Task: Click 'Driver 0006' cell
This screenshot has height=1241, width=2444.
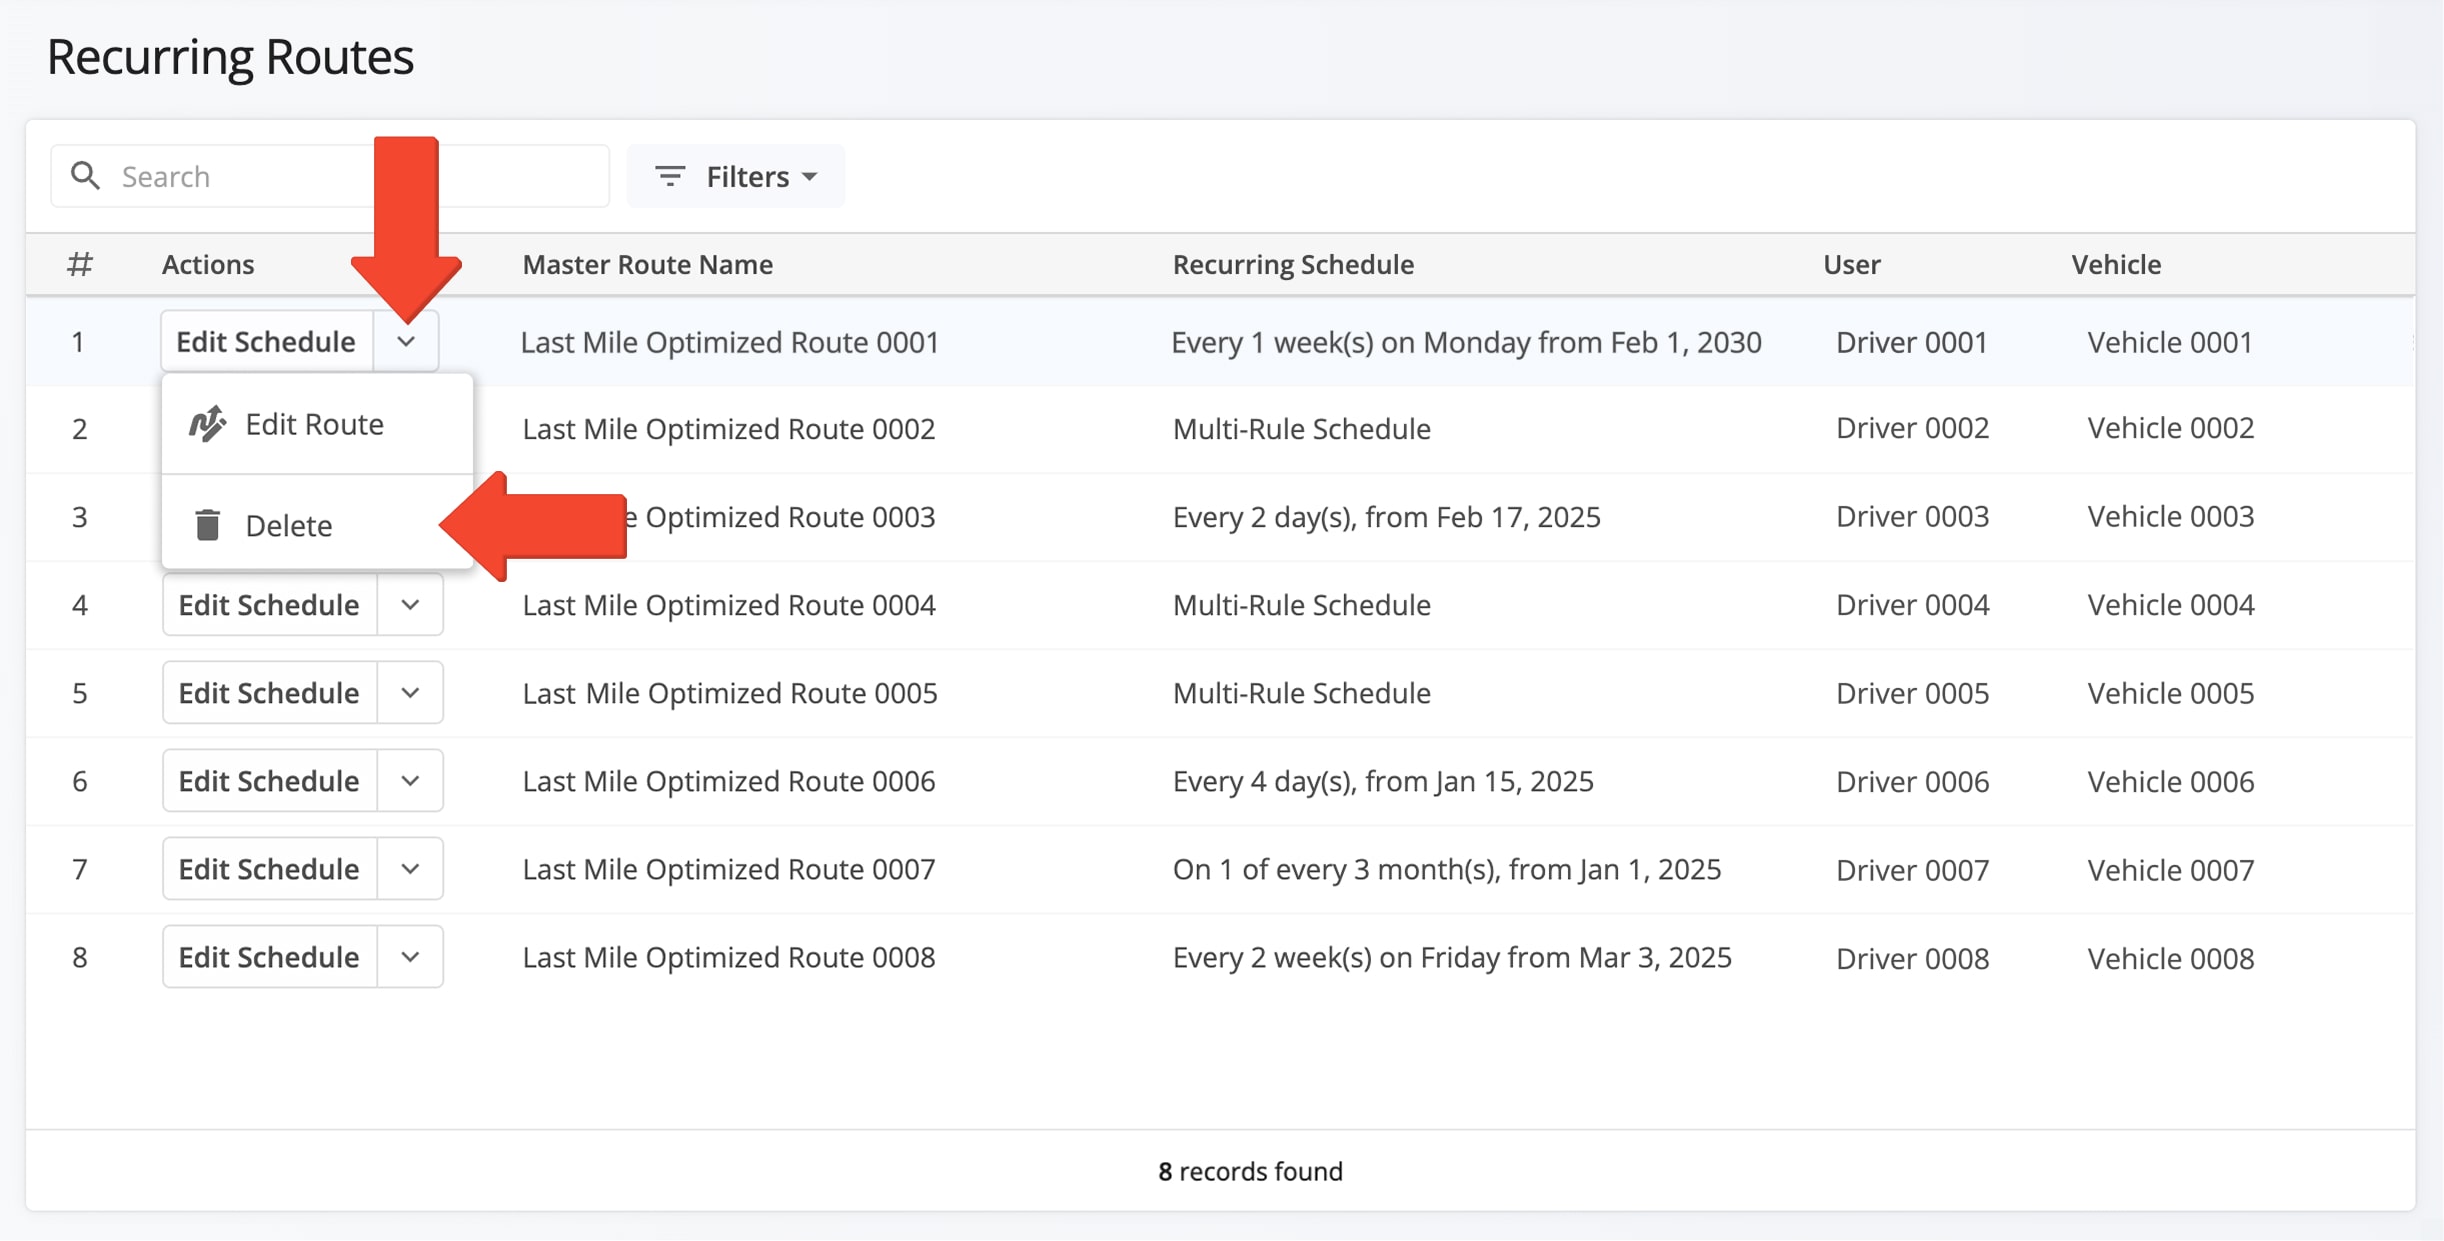Action: pyautogui.click(x=1912, y=781)
